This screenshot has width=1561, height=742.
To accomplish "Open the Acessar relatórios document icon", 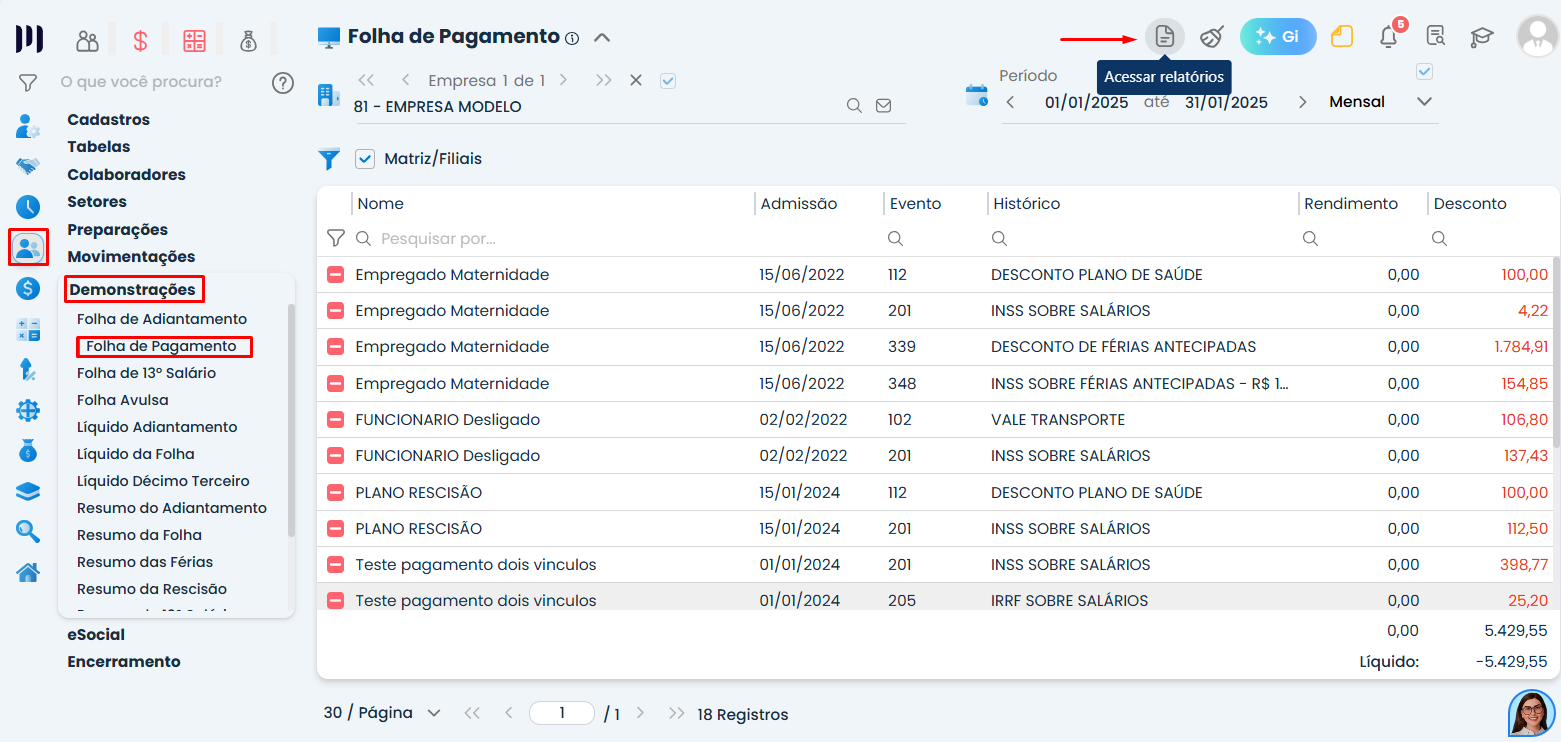I will coord(1164,37).
